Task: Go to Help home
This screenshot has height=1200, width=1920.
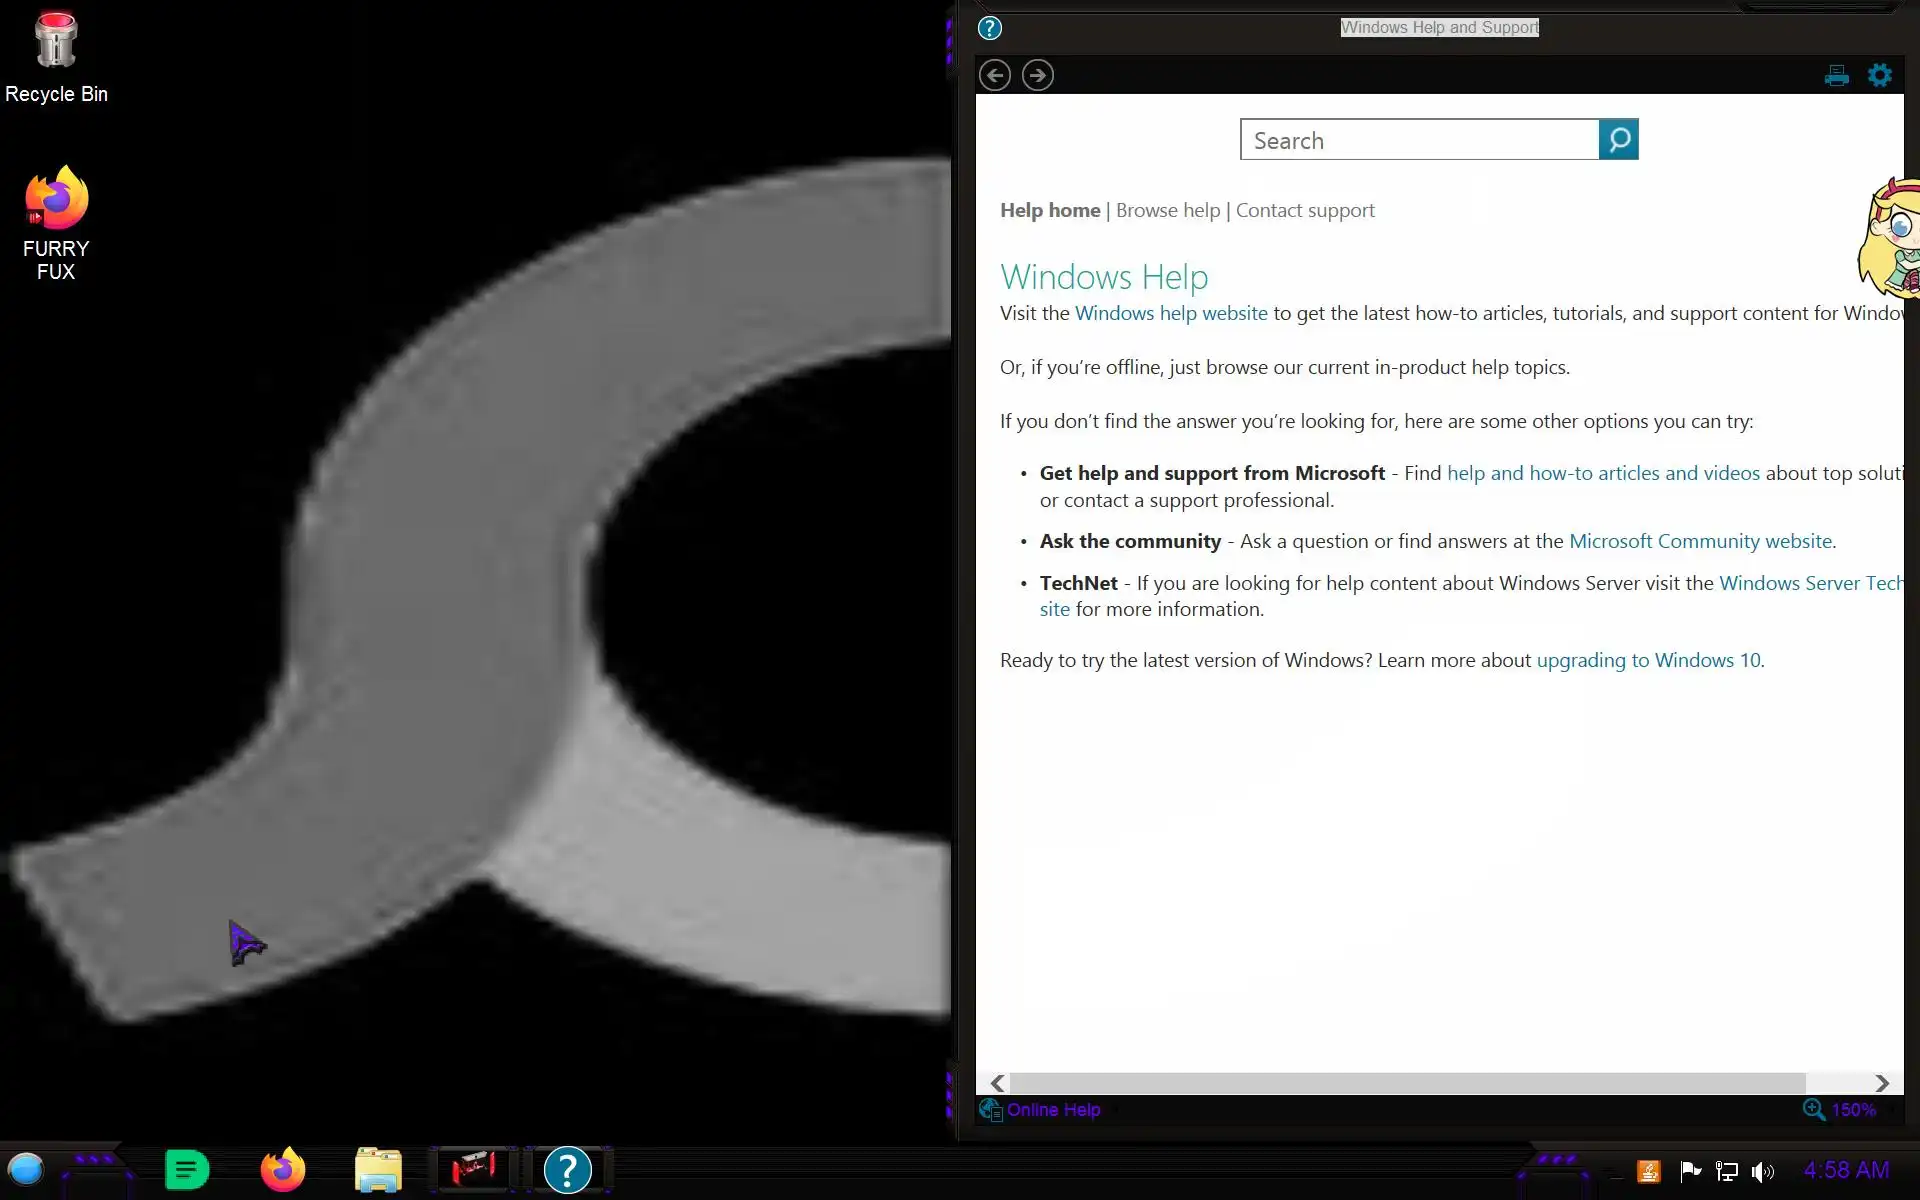Action: coord(1049,210)
